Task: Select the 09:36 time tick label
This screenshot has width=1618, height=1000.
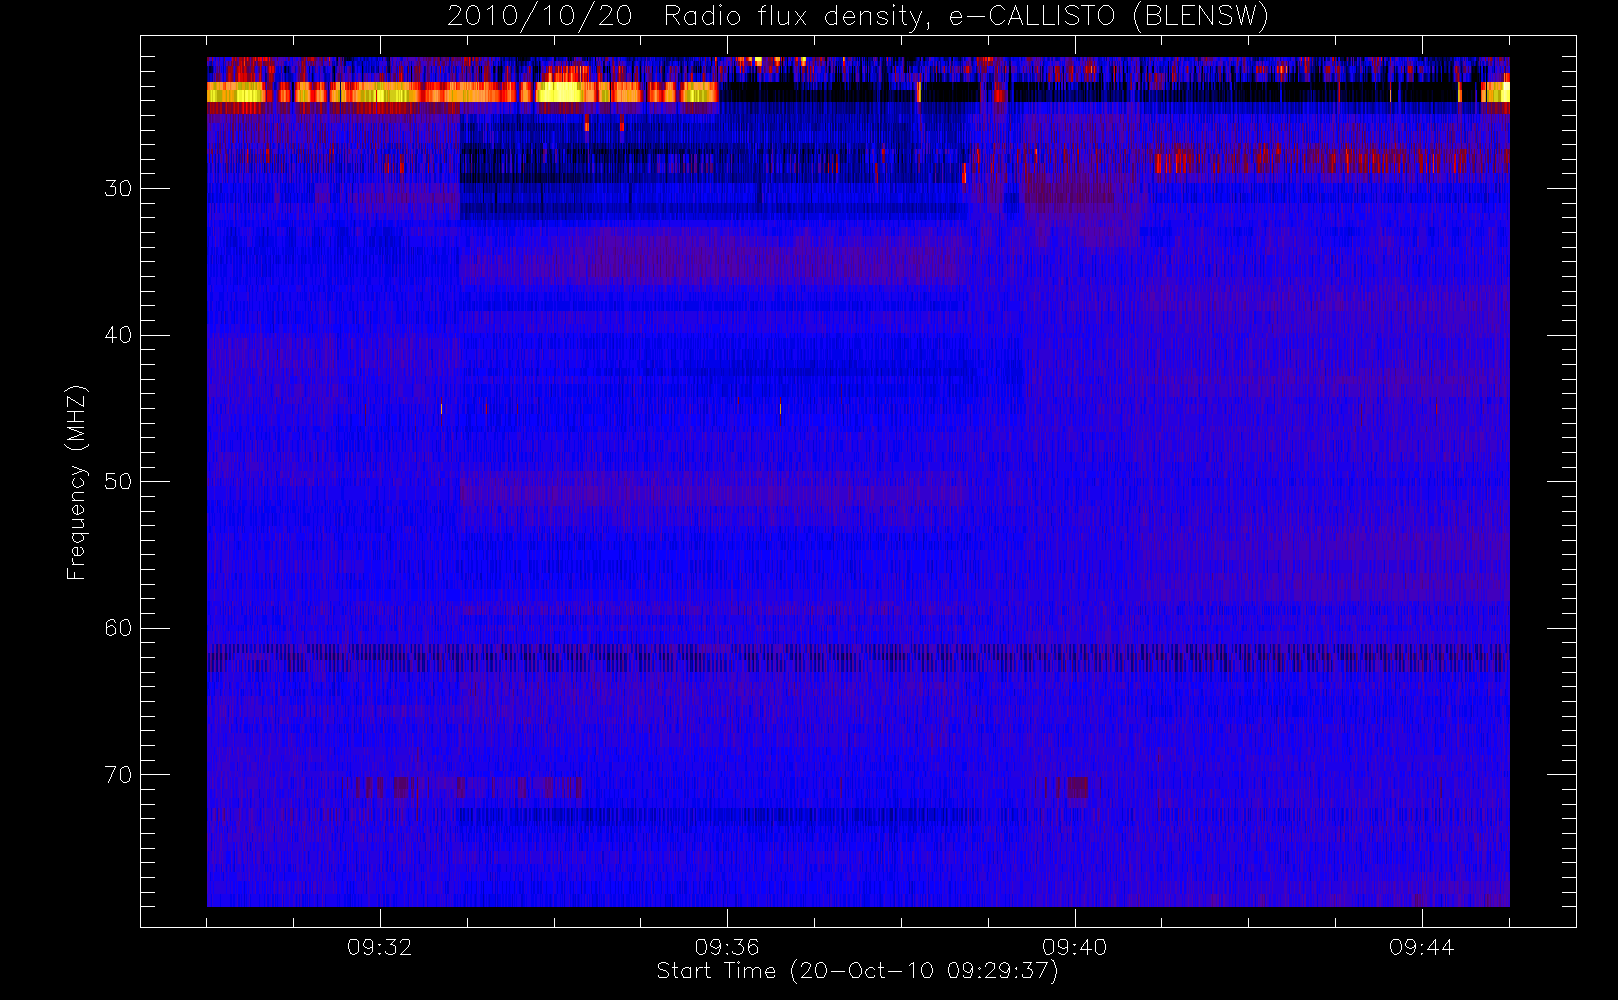Action: 727,947
